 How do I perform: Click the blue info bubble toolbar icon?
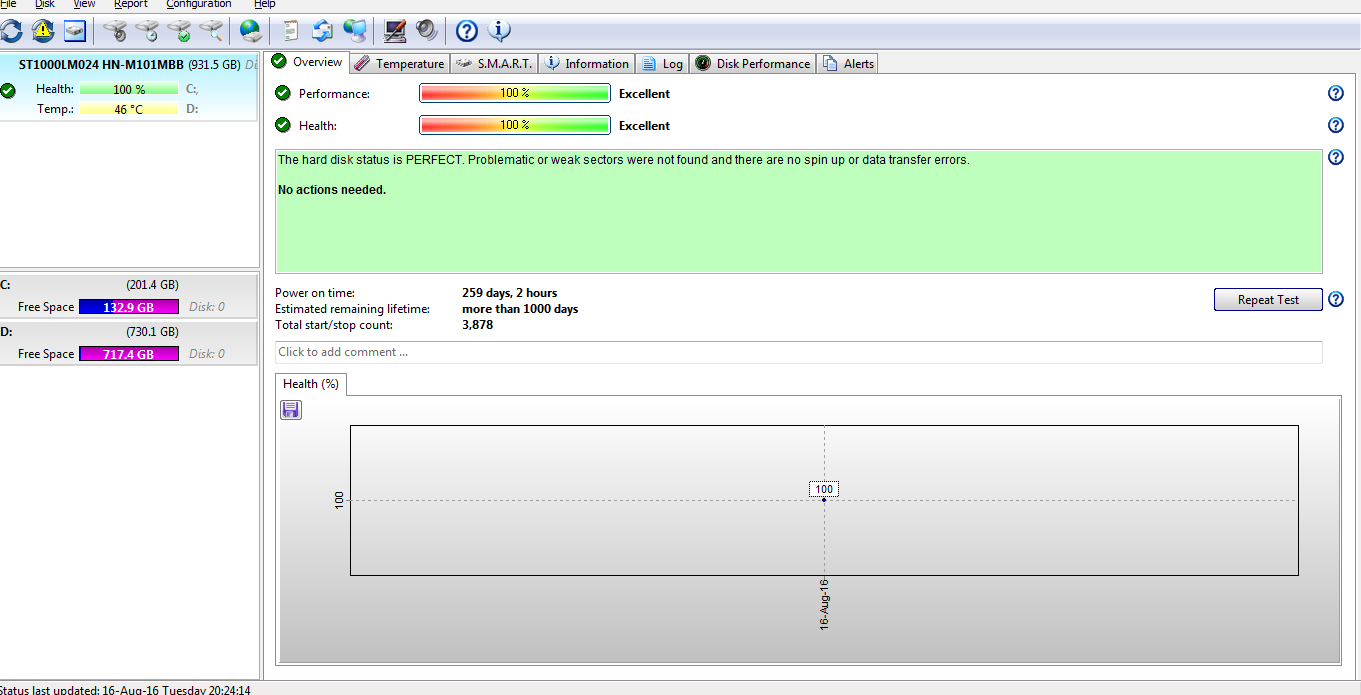click(498, 31)
